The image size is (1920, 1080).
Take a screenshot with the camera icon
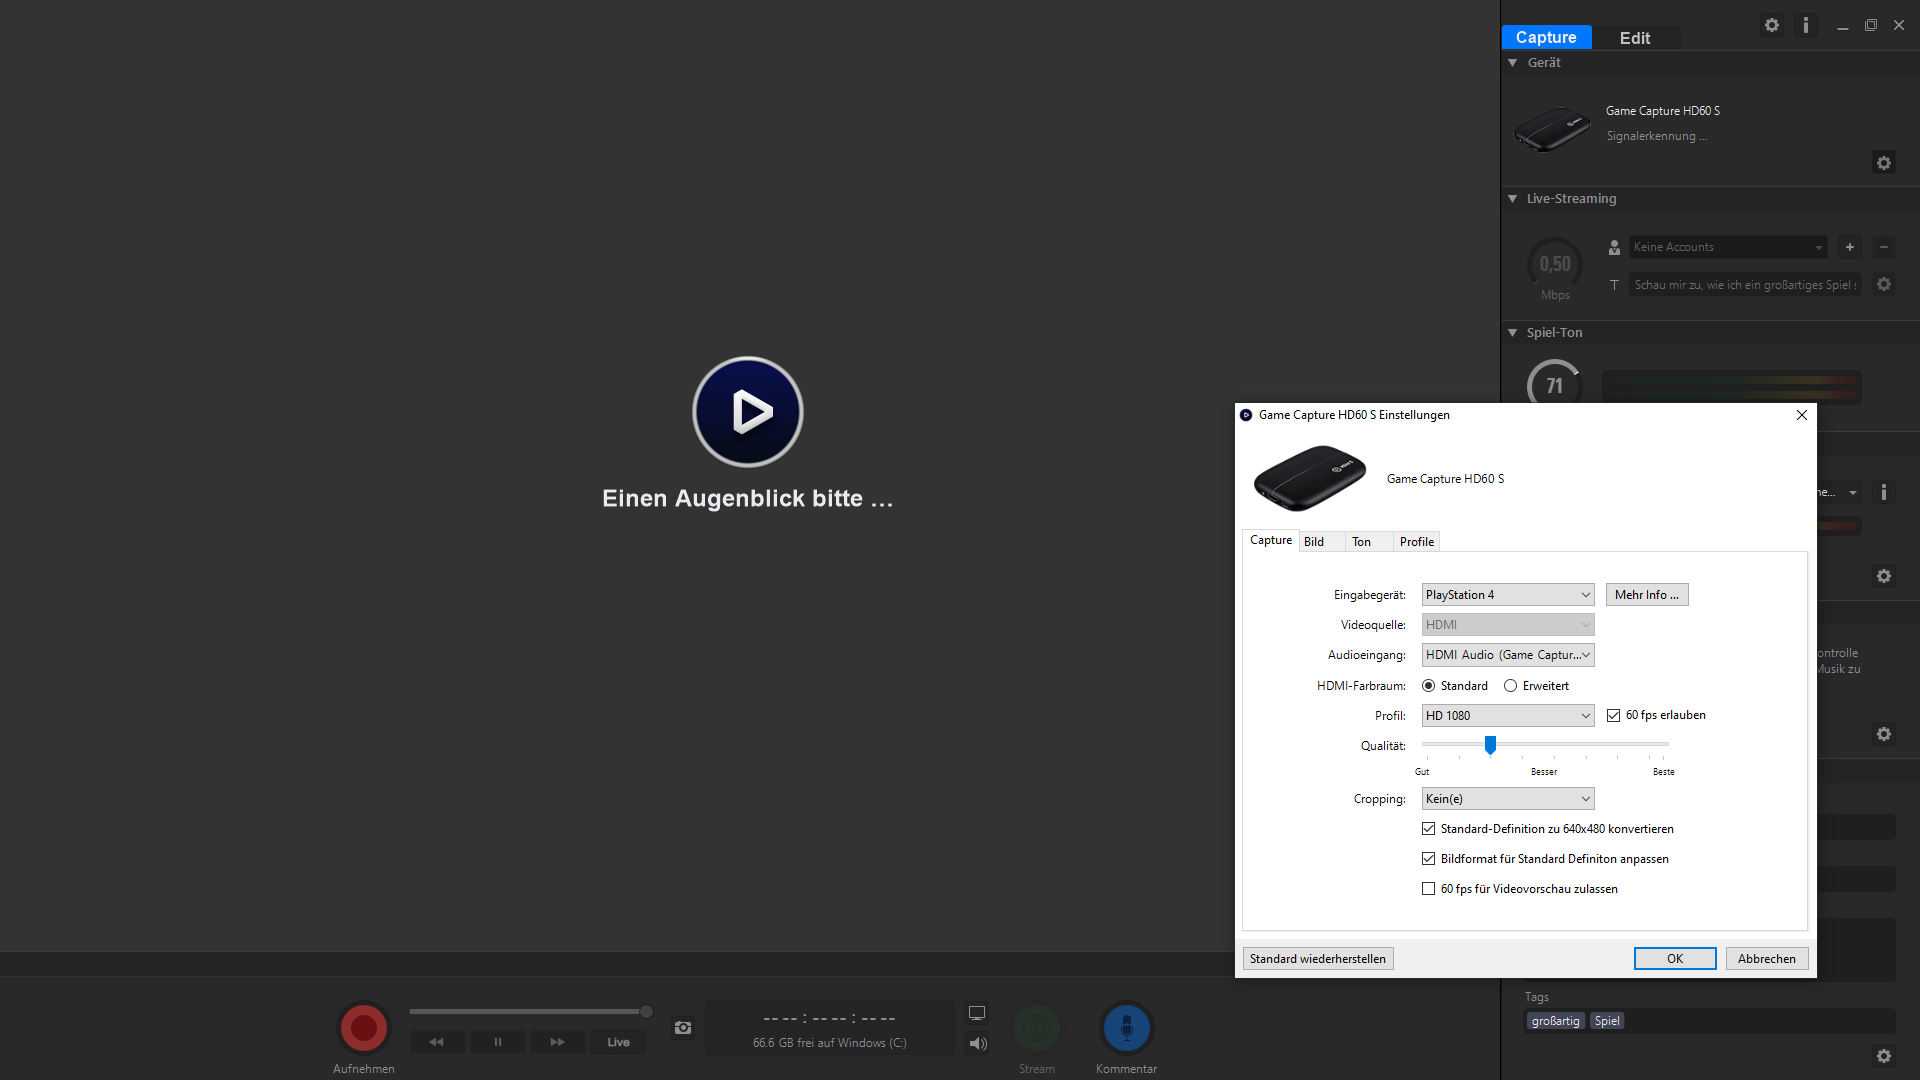(x=683, y=1028)
